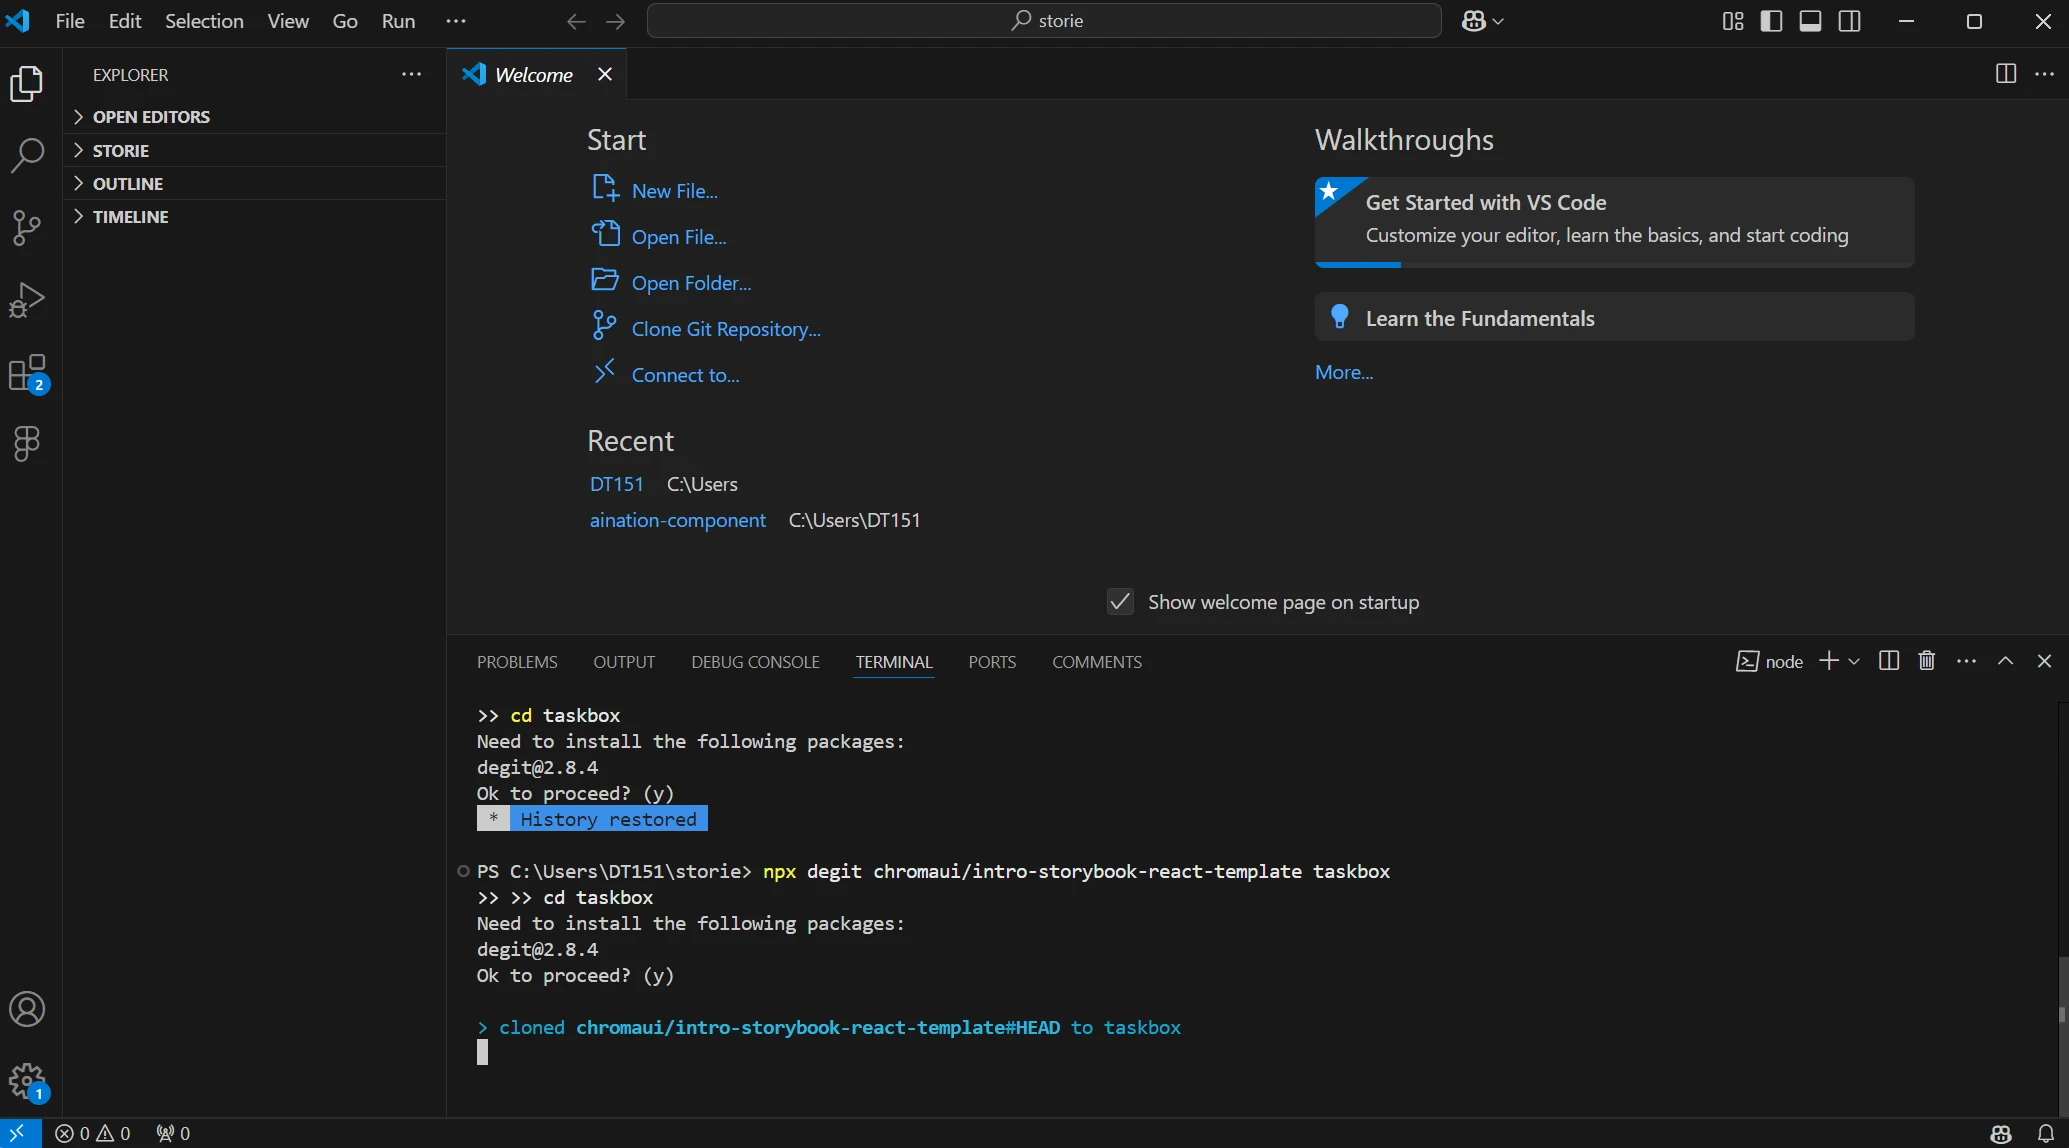Image resolution: width=2069 pixels, height=1148 pixels.
Task: Click the Open File... link
Action: pos(660,236)
